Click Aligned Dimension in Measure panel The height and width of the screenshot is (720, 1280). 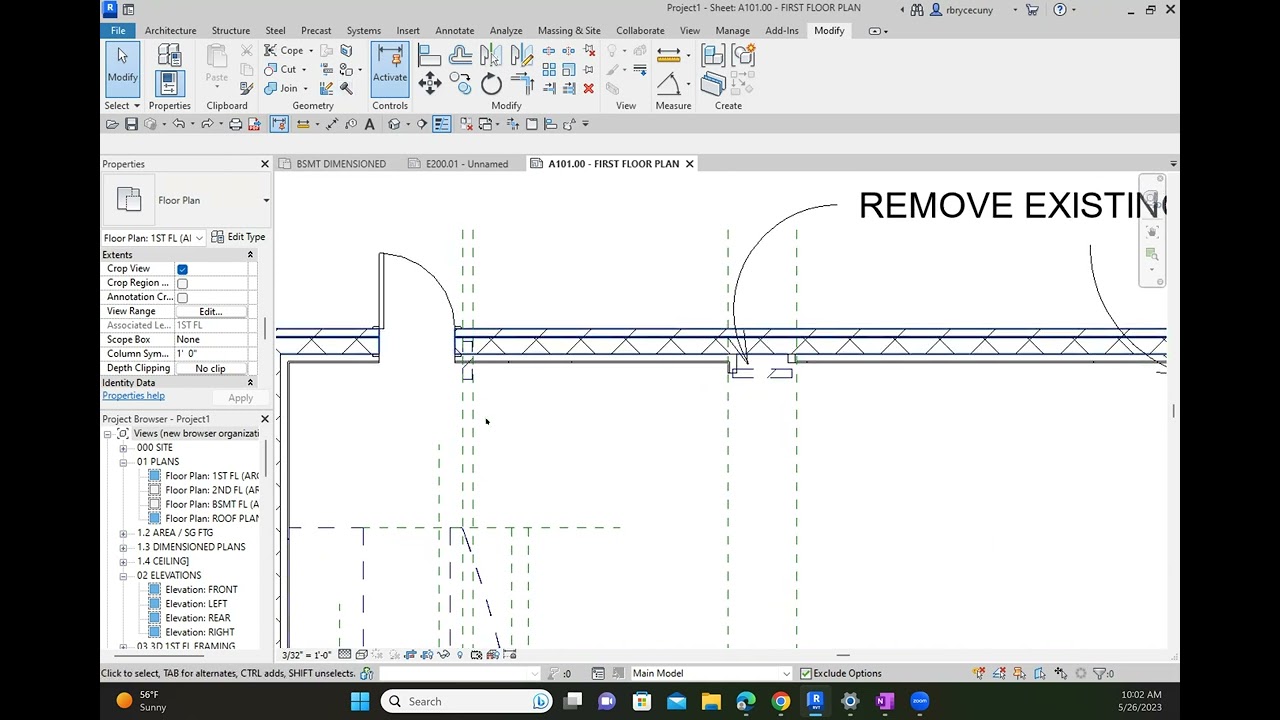[x=669, y=56]
